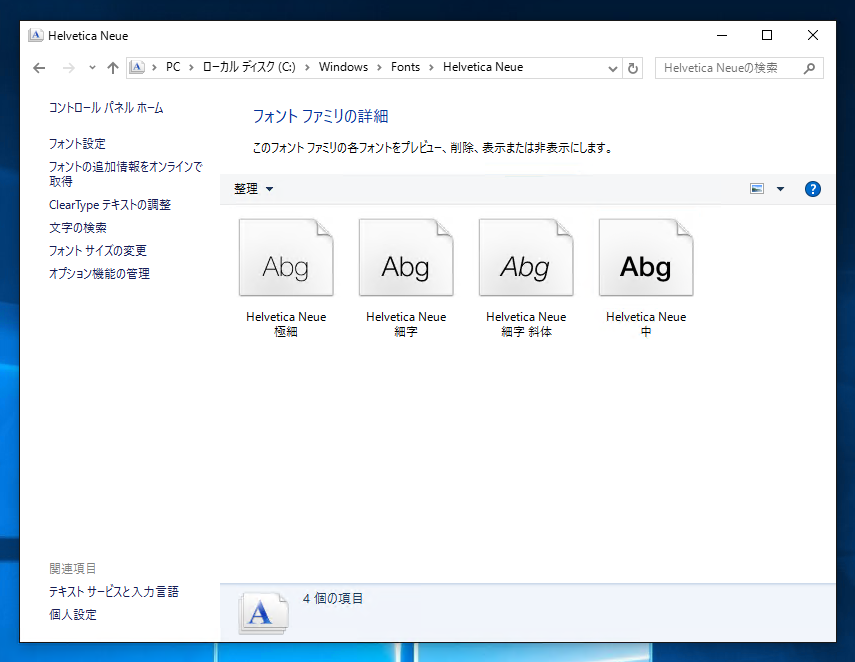Select ローカル ディスク (C:) breadcrumb

point(249,67)
